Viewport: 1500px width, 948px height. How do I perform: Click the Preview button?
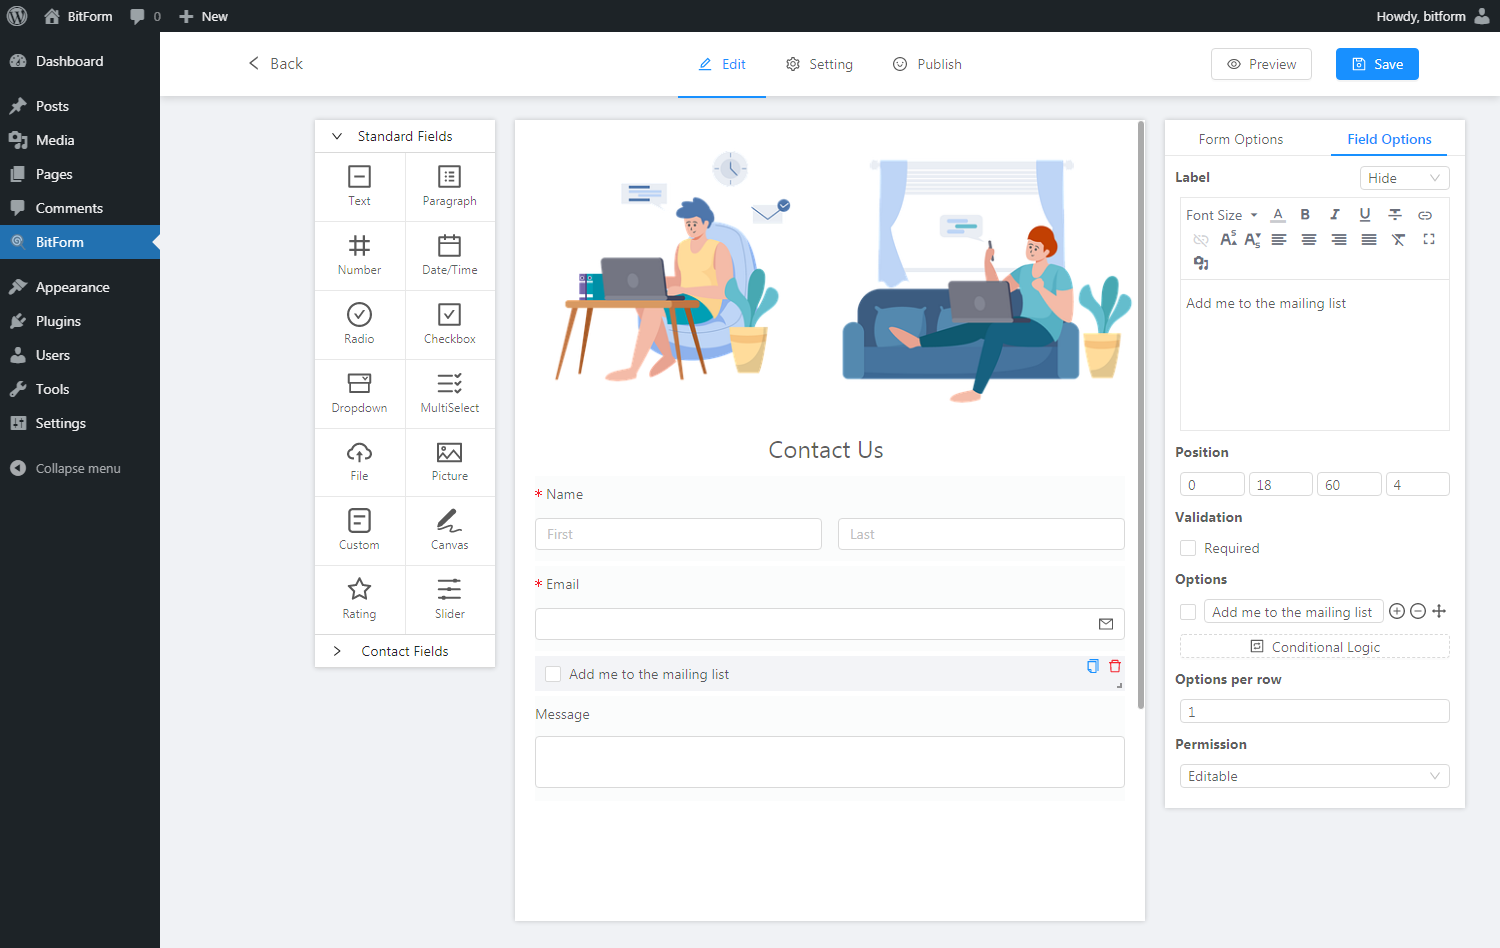coord(1261,64)
